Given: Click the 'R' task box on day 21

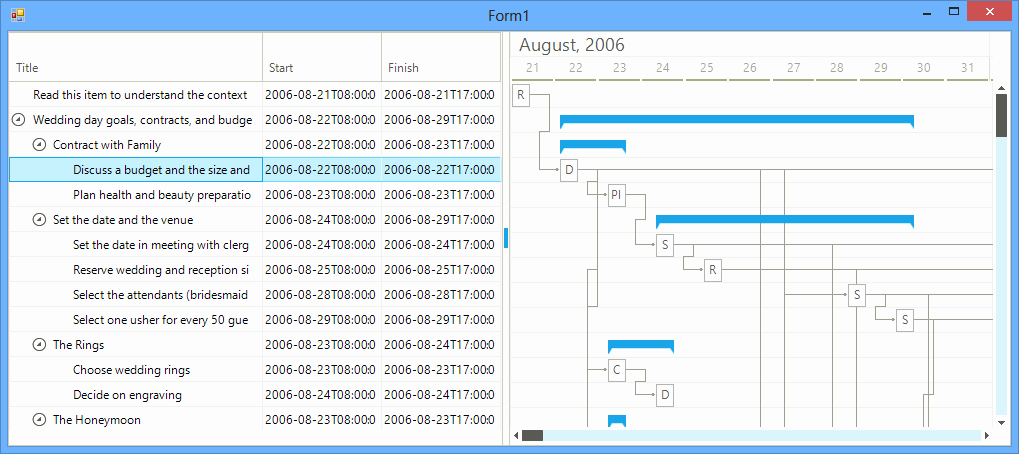Looking at the screenshot, I should coord(521,95).
